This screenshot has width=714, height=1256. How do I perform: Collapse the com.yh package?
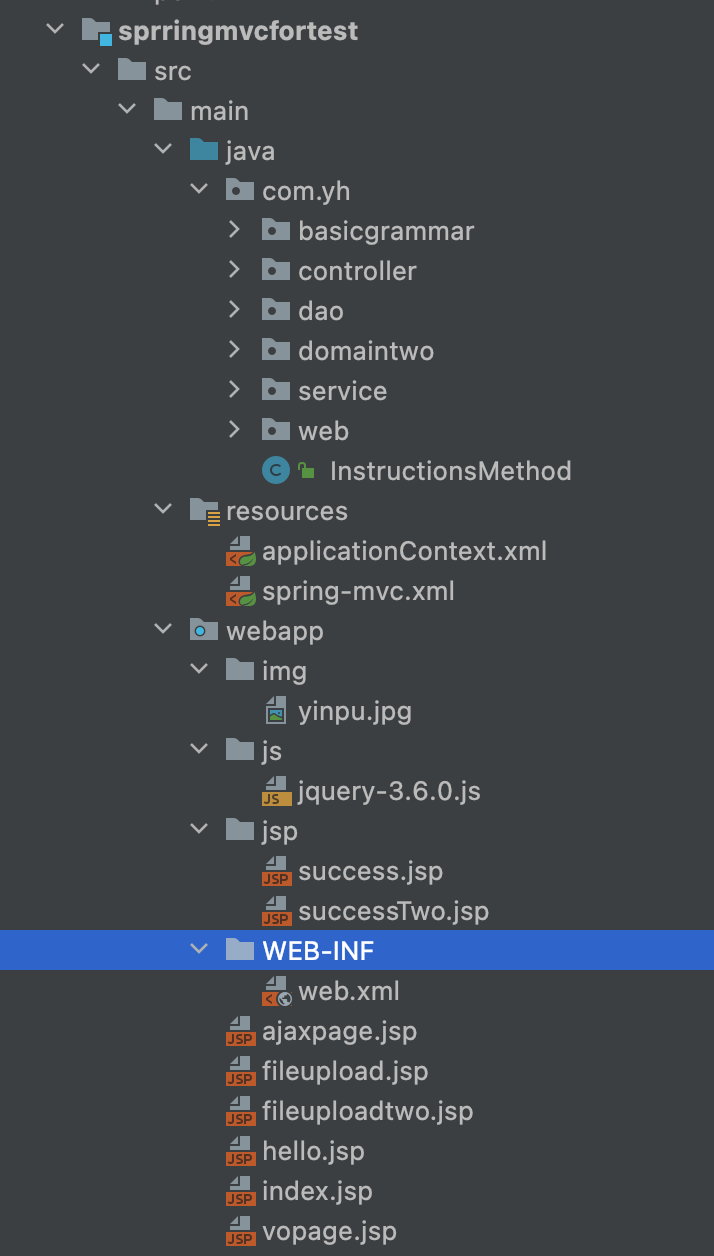pyautogui.click(x=199, y=190)
